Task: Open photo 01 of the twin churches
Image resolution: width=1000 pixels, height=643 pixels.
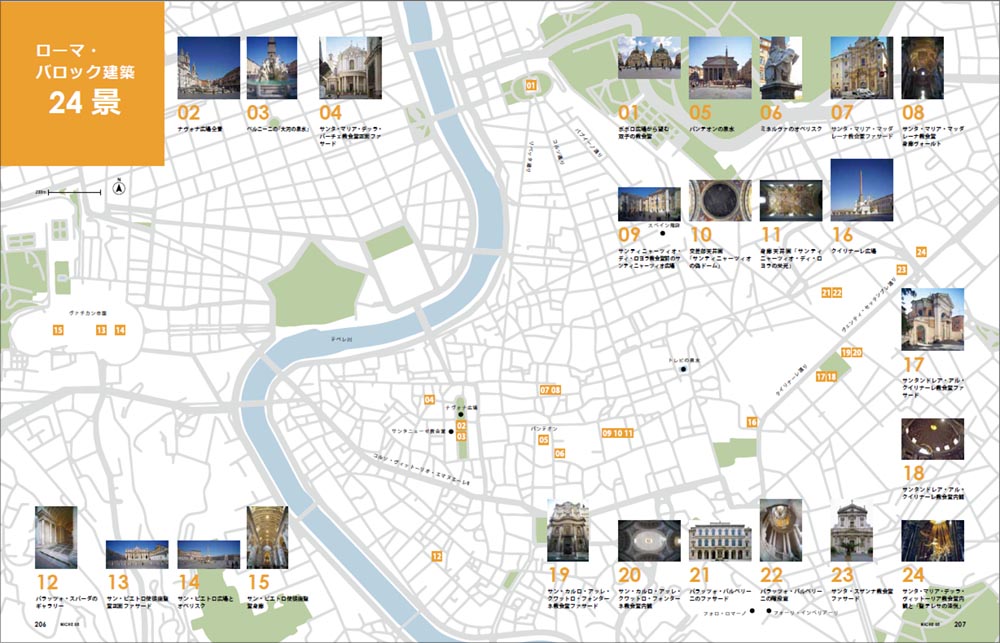Action: (x=649, y=57)
